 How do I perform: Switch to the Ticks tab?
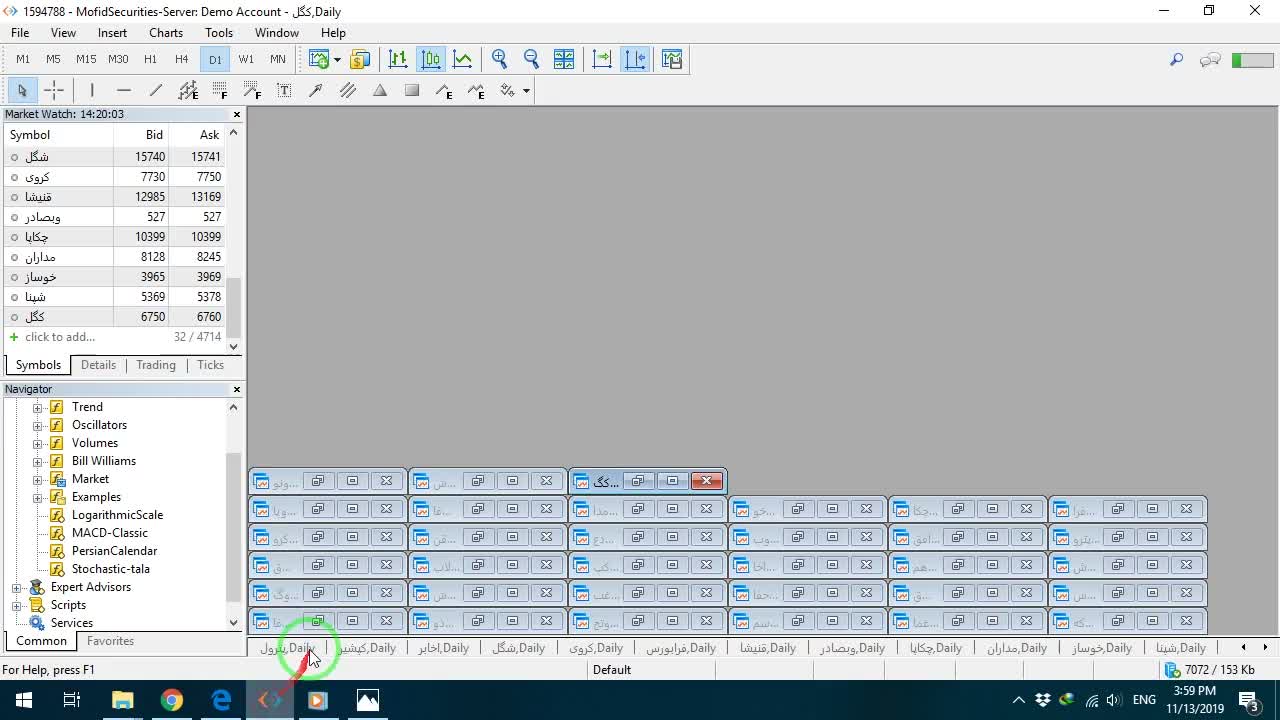[x=210, y=365]
